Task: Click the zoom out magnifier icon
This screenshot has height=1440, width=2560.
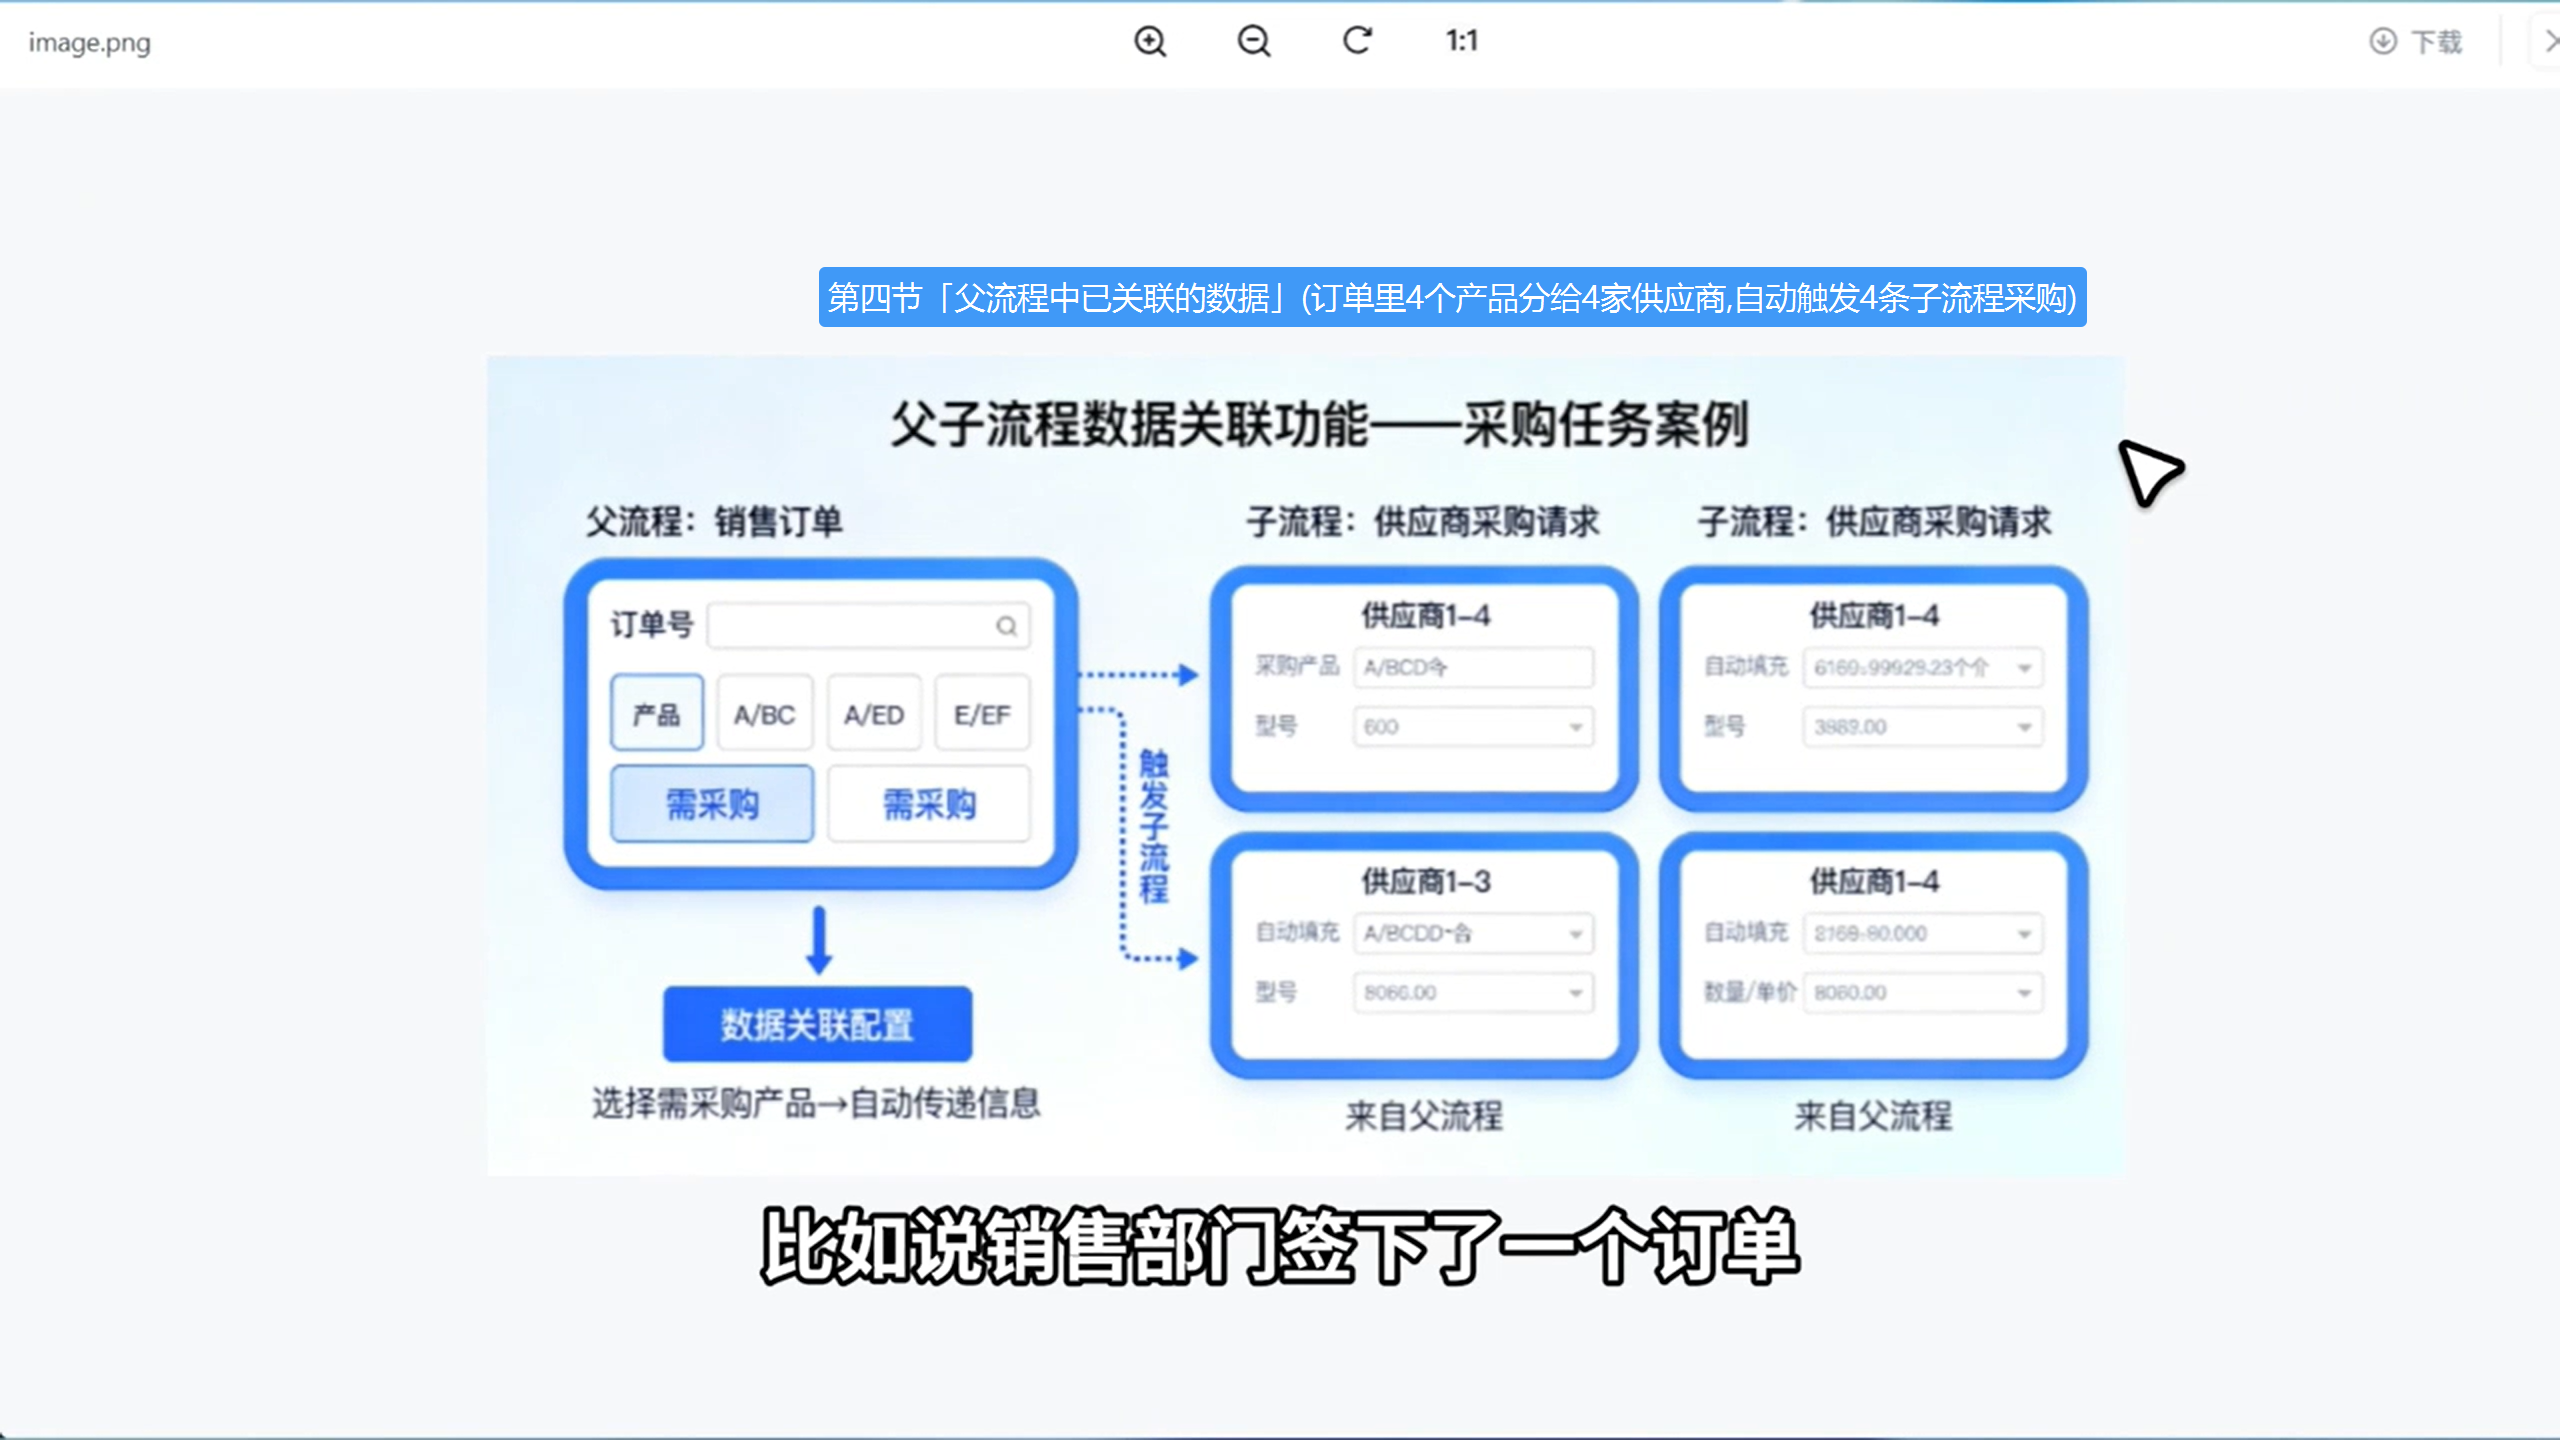Action: click(1253, 41)
